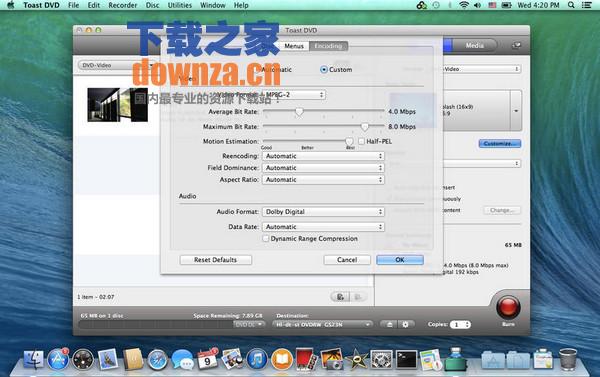Open App Store from the dock
Screen dimensions: 600x377
pyautogui.click(x=58, y=360)
